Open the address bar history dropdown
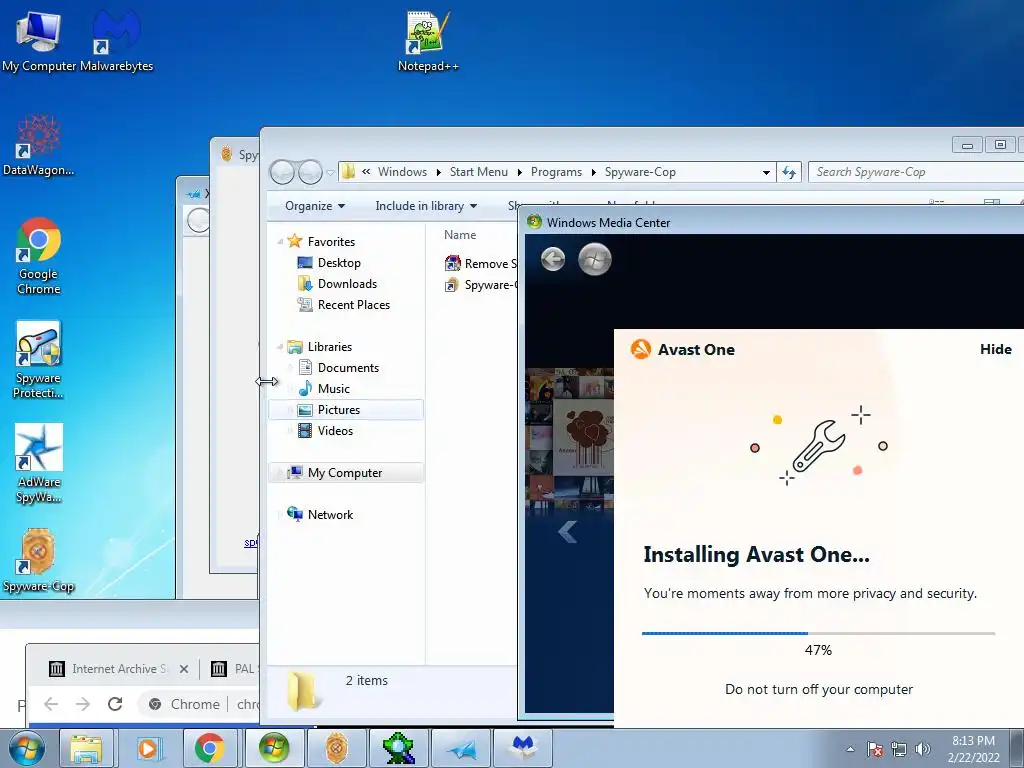This screenshot has height=768, width=1024. point(766,172)
